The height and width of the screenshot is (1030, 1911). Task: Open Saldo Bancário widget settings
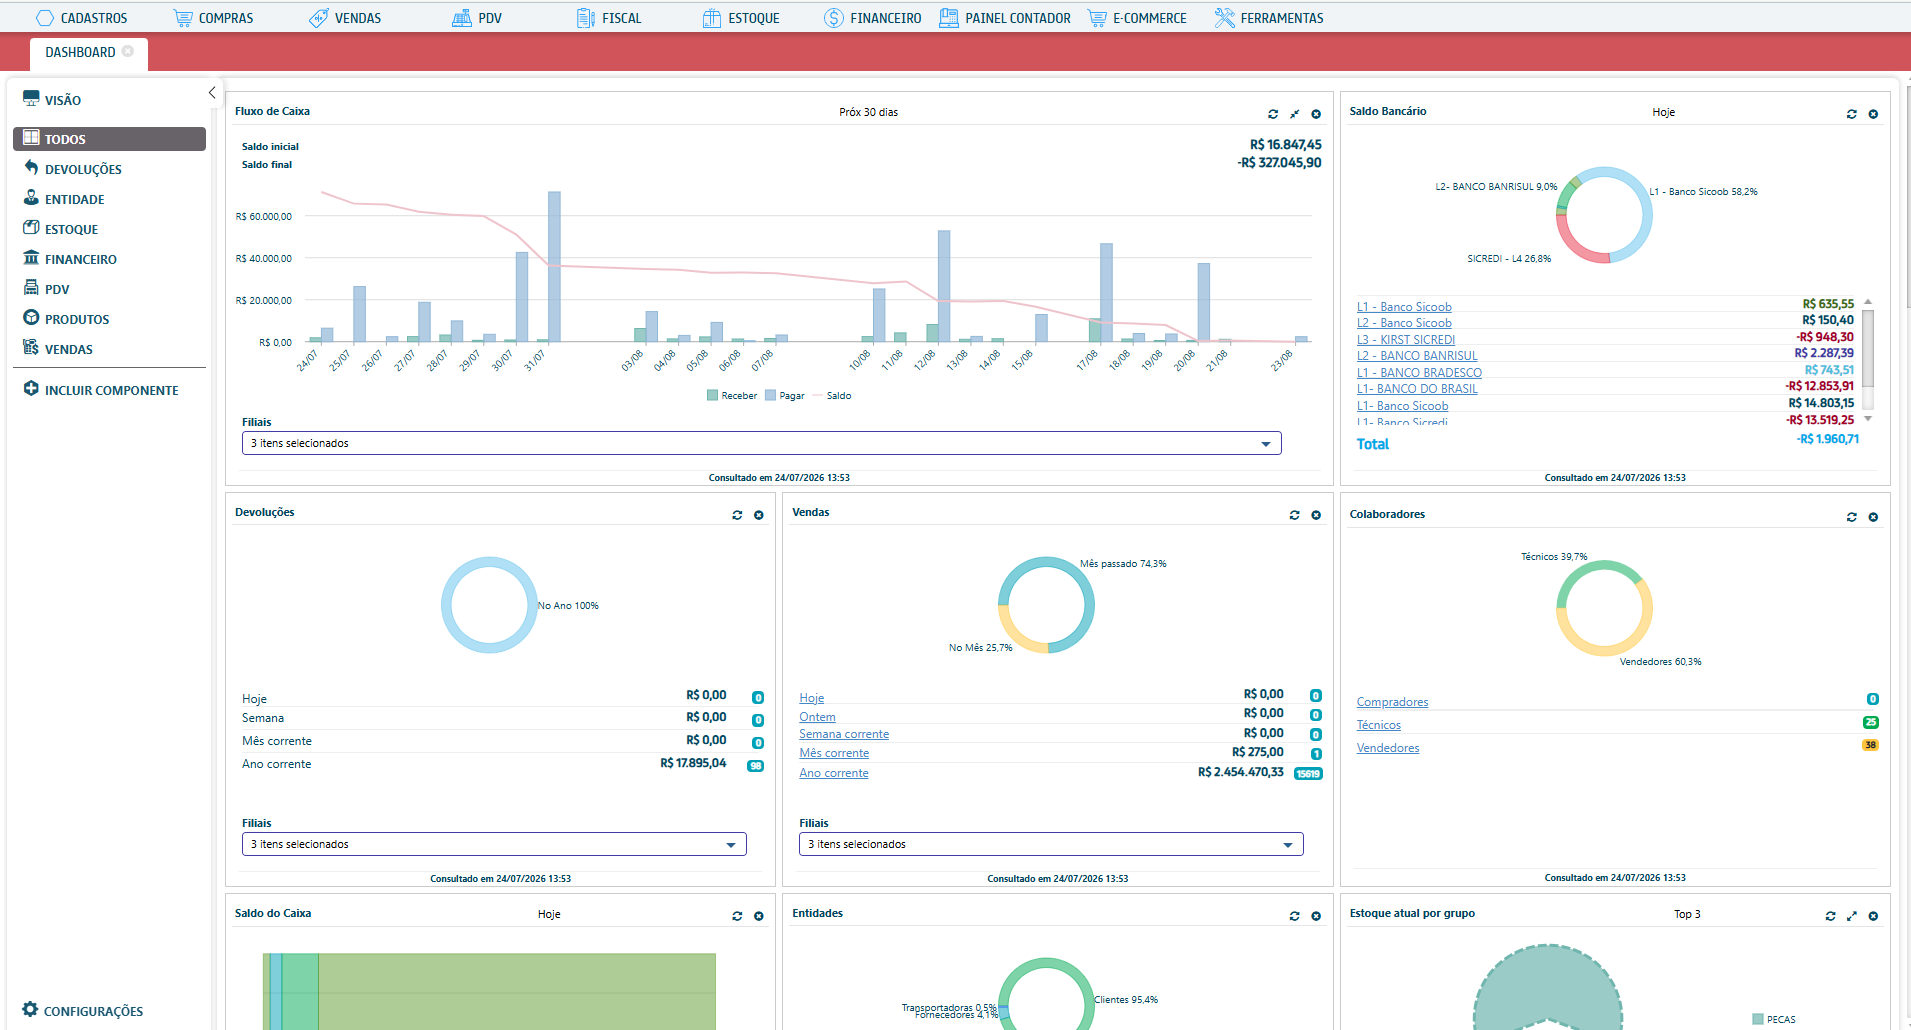click(x=1873, y=114)
